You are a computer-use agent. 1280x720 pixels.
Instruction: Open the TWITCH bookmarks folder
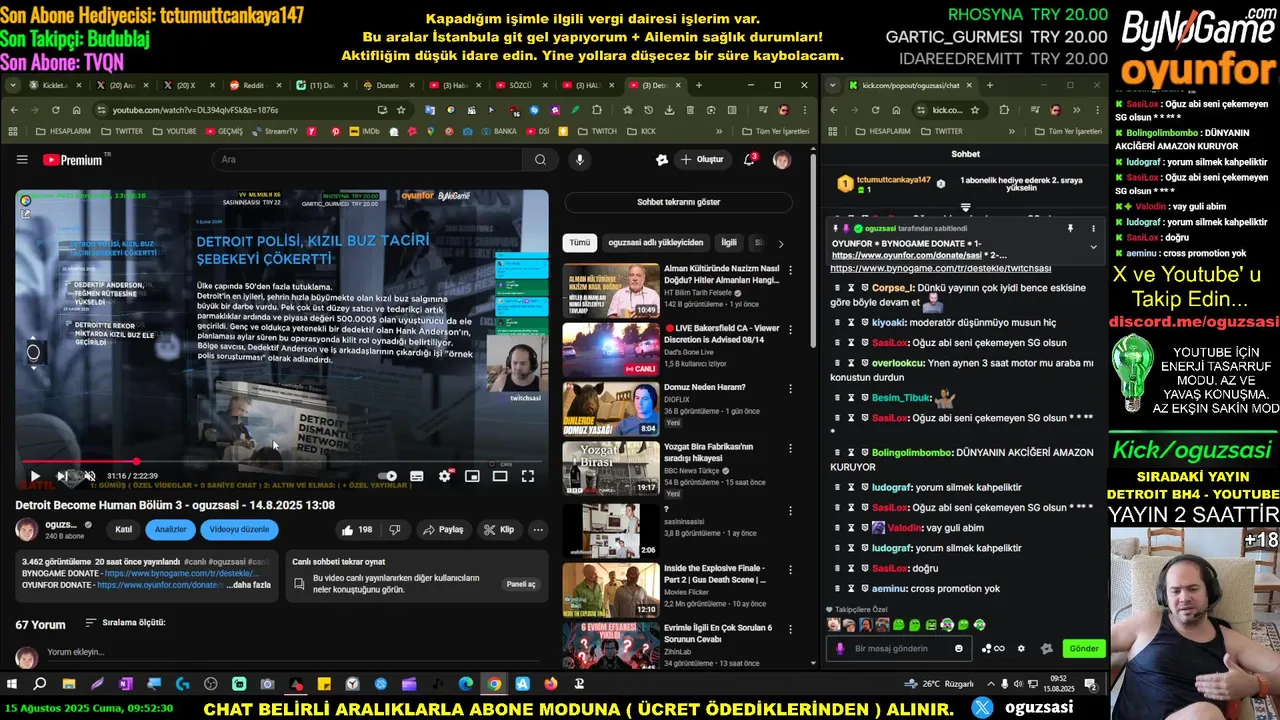click(x=598, y=131)
